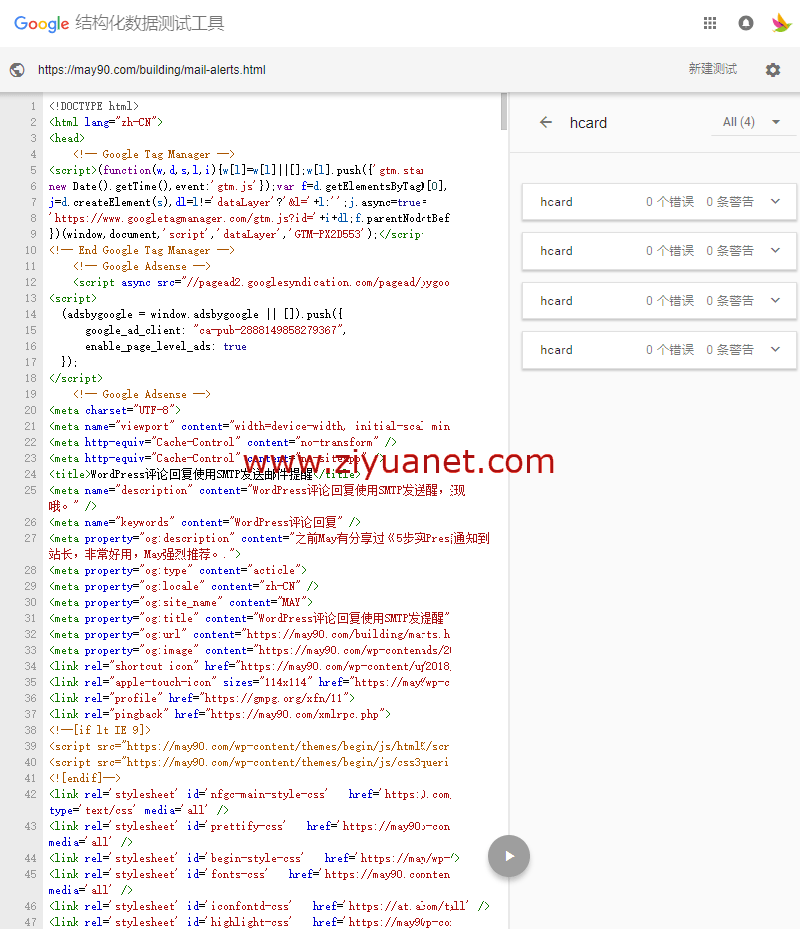Screen dimensions: 800x929
Task: Click the rel="profile" link line
Action: point(202,698)
